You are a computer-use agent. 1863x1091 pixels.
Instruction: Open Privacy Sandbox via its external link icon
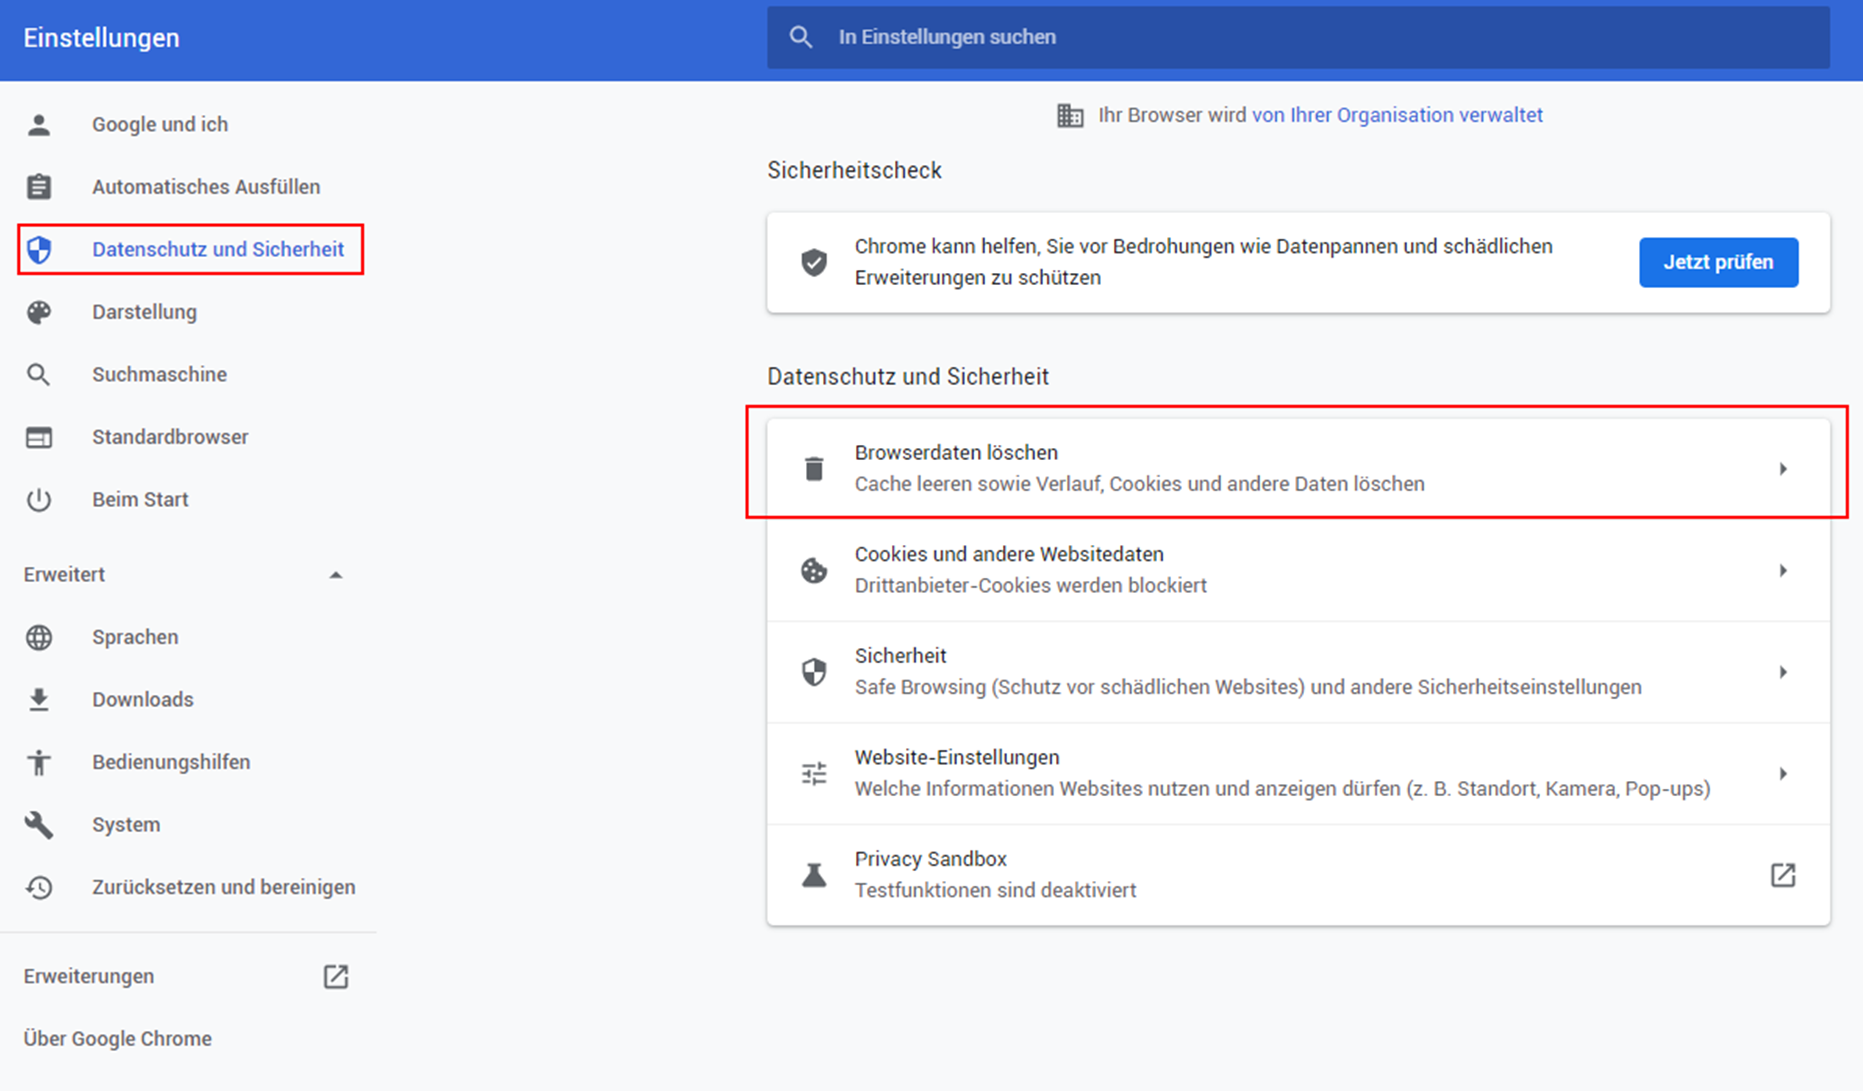[1782, 875]
